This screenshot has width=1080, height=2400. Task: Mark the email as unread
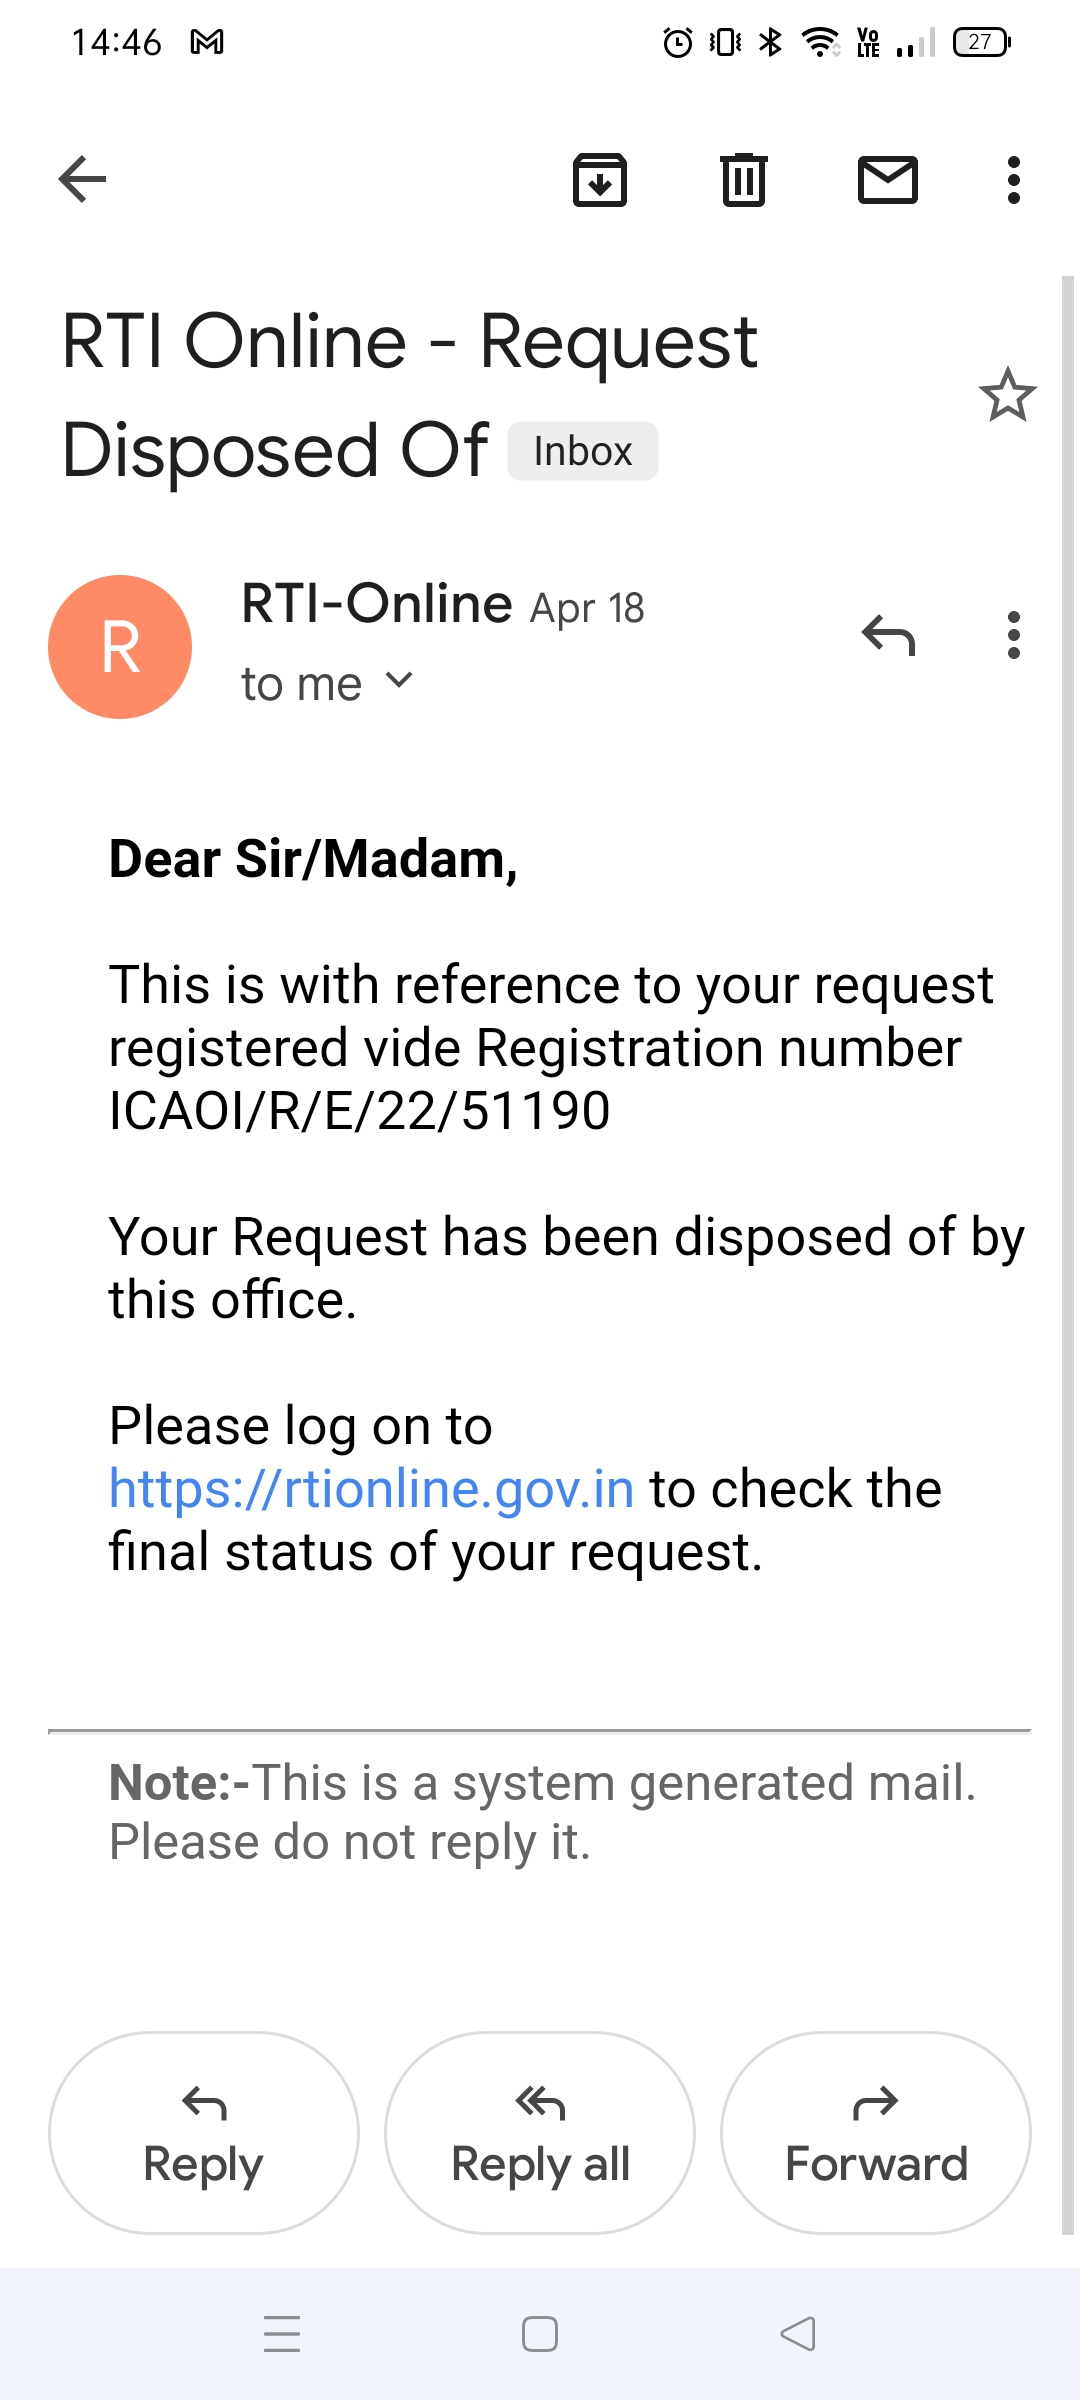[x=888, y=180]
